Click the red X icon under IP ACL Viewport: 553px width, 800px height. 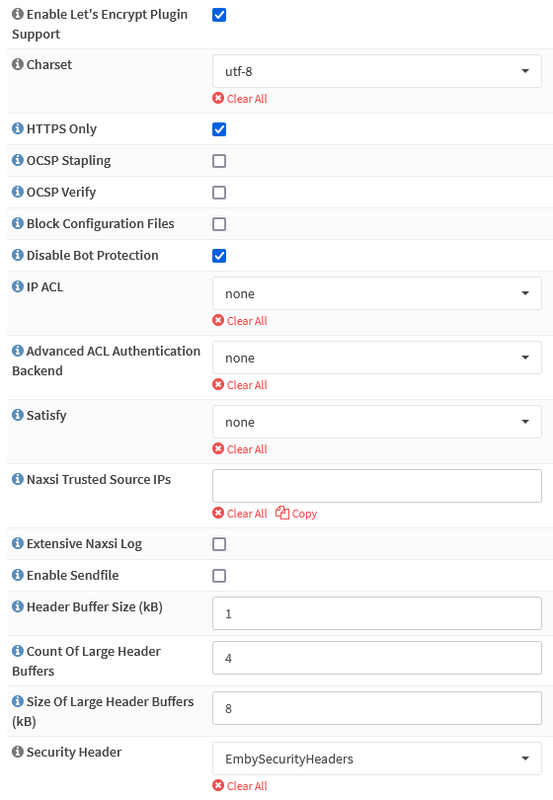218,320
